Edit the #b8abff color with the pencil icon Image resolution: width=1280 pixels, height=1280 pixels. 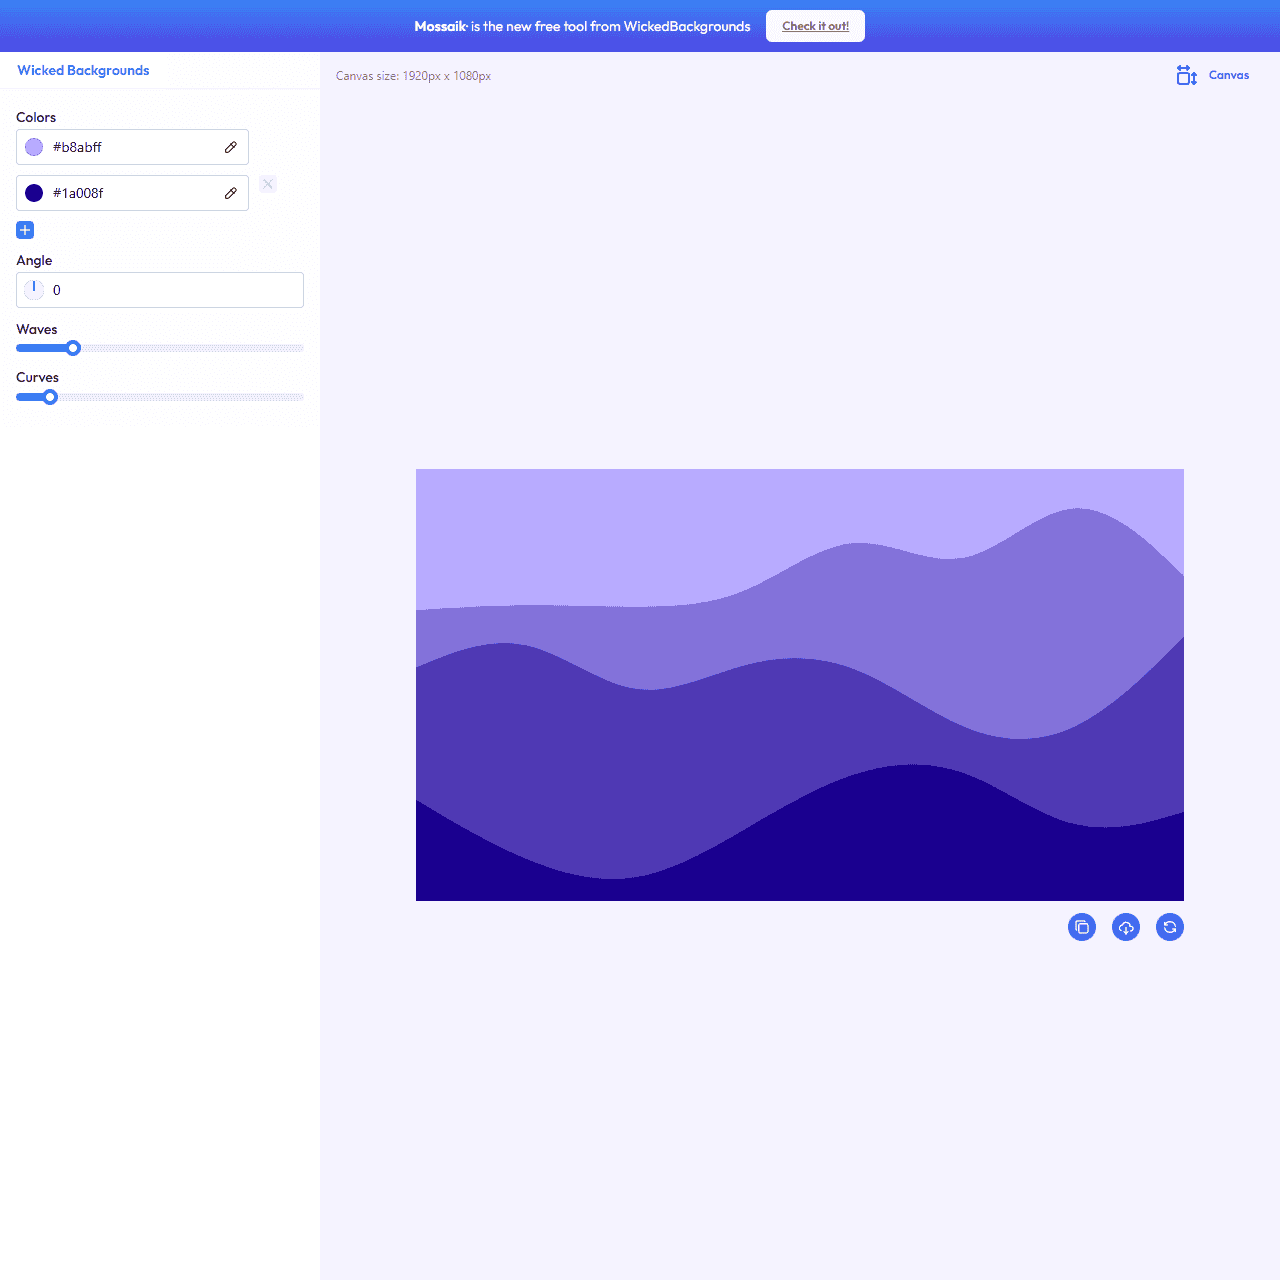230,146
